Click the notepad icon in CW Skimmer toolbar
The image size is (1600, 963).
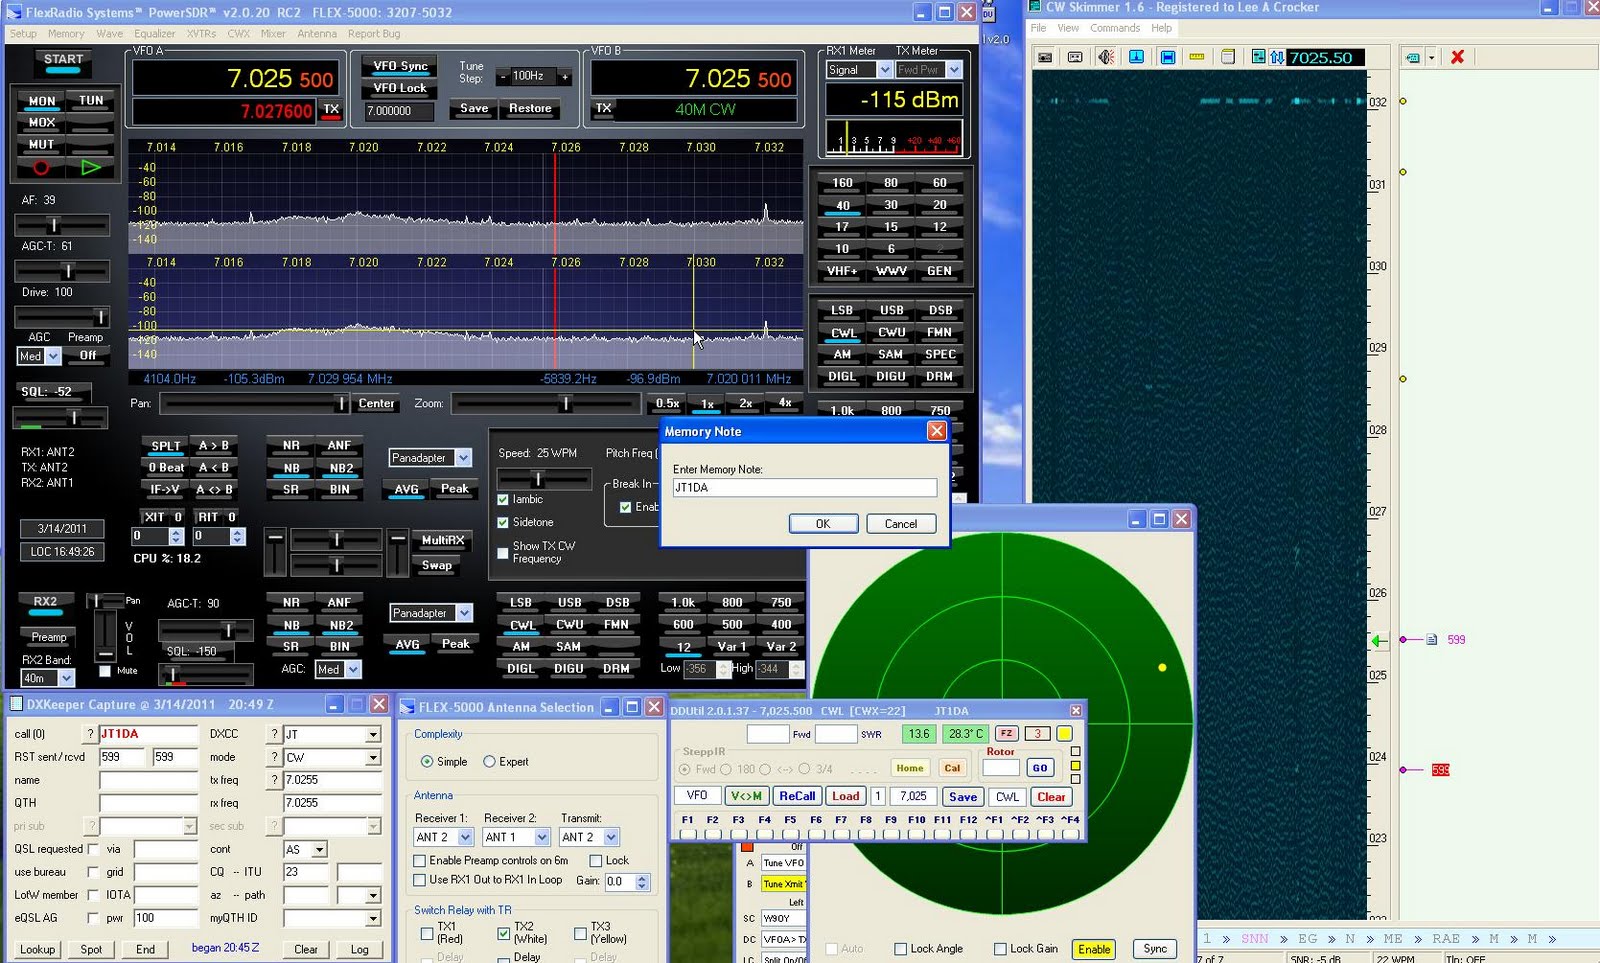tap(1228, 57)
